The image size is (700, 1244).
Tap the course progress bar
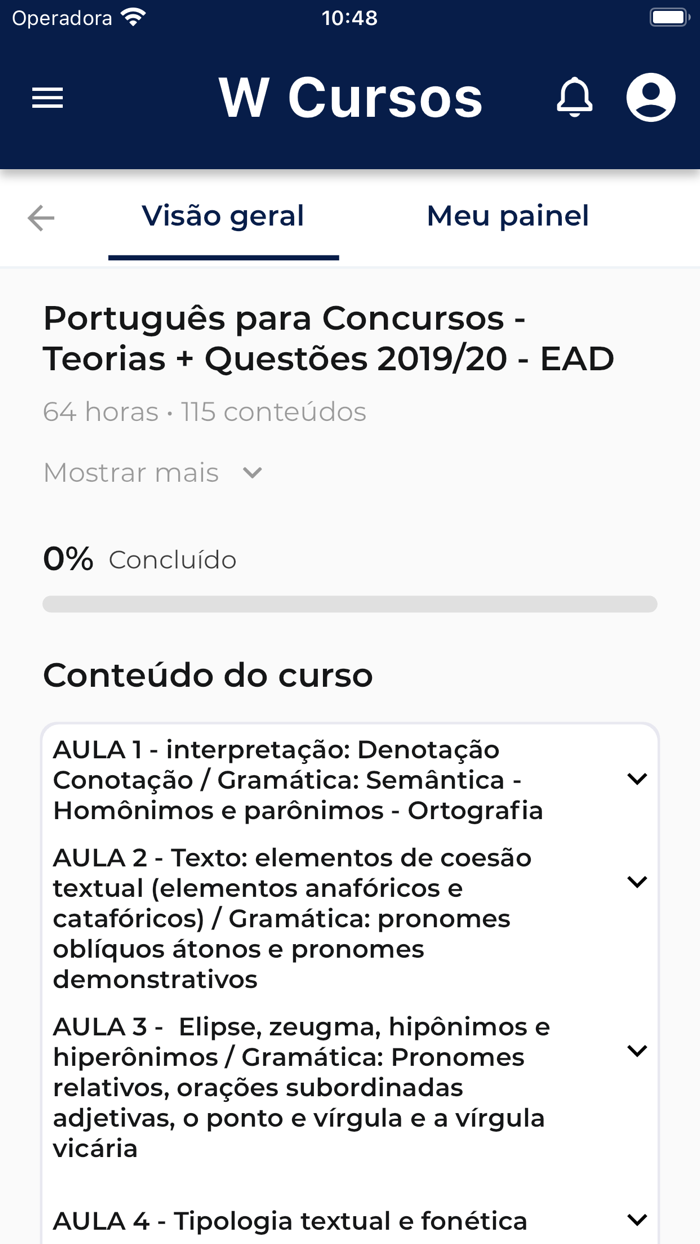pos(350,603)
